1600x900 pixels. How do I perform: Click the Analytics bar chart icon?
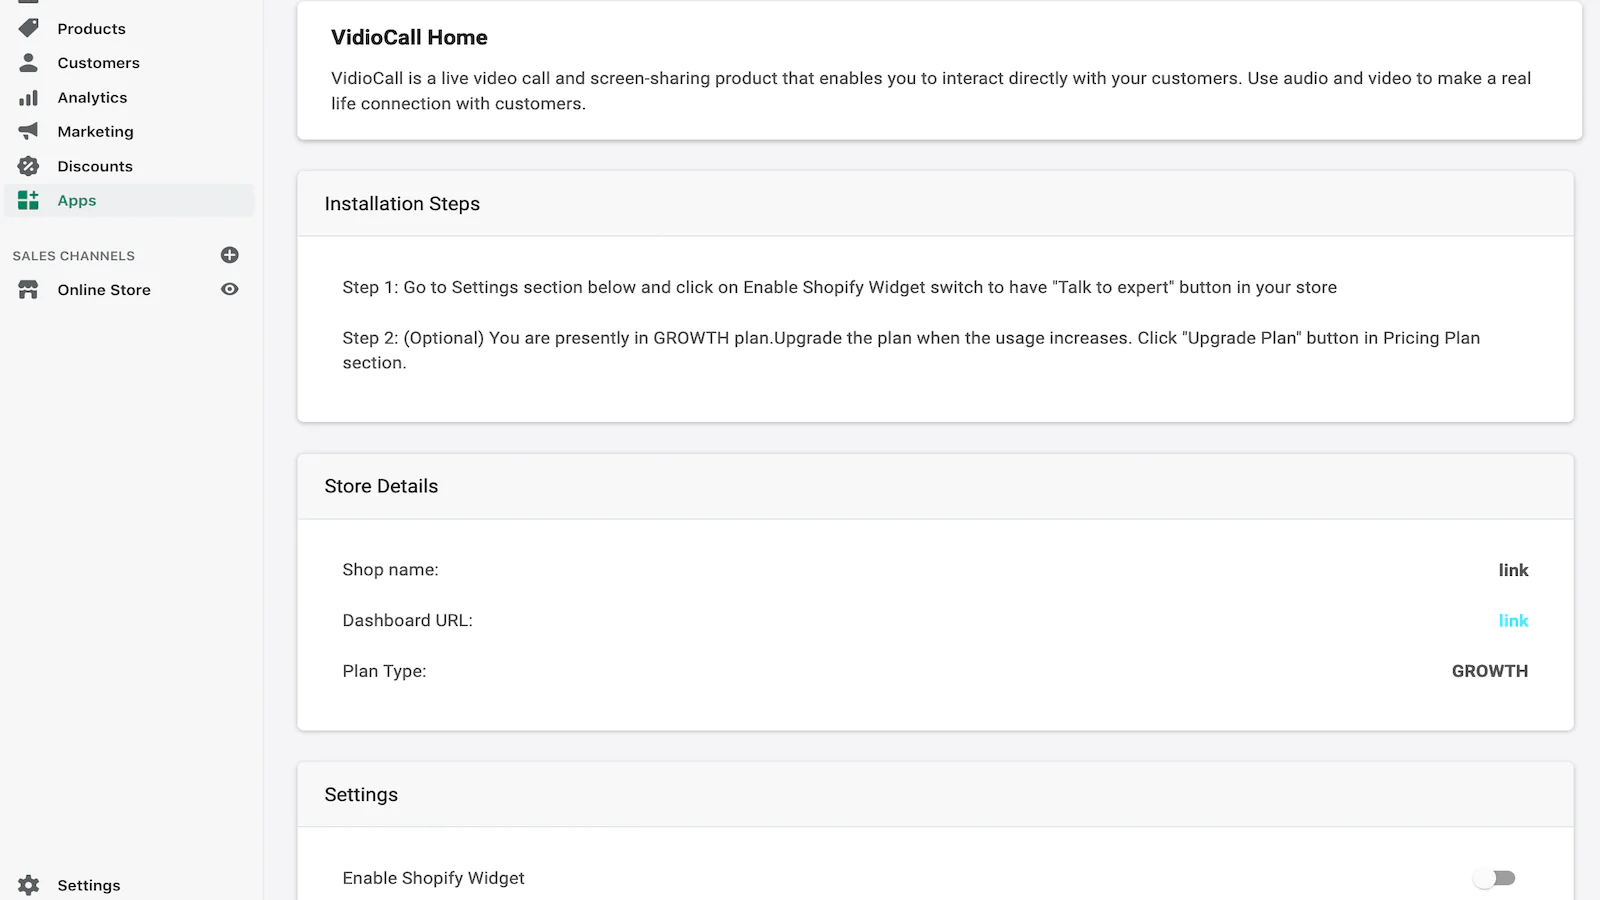pos(28,97)
